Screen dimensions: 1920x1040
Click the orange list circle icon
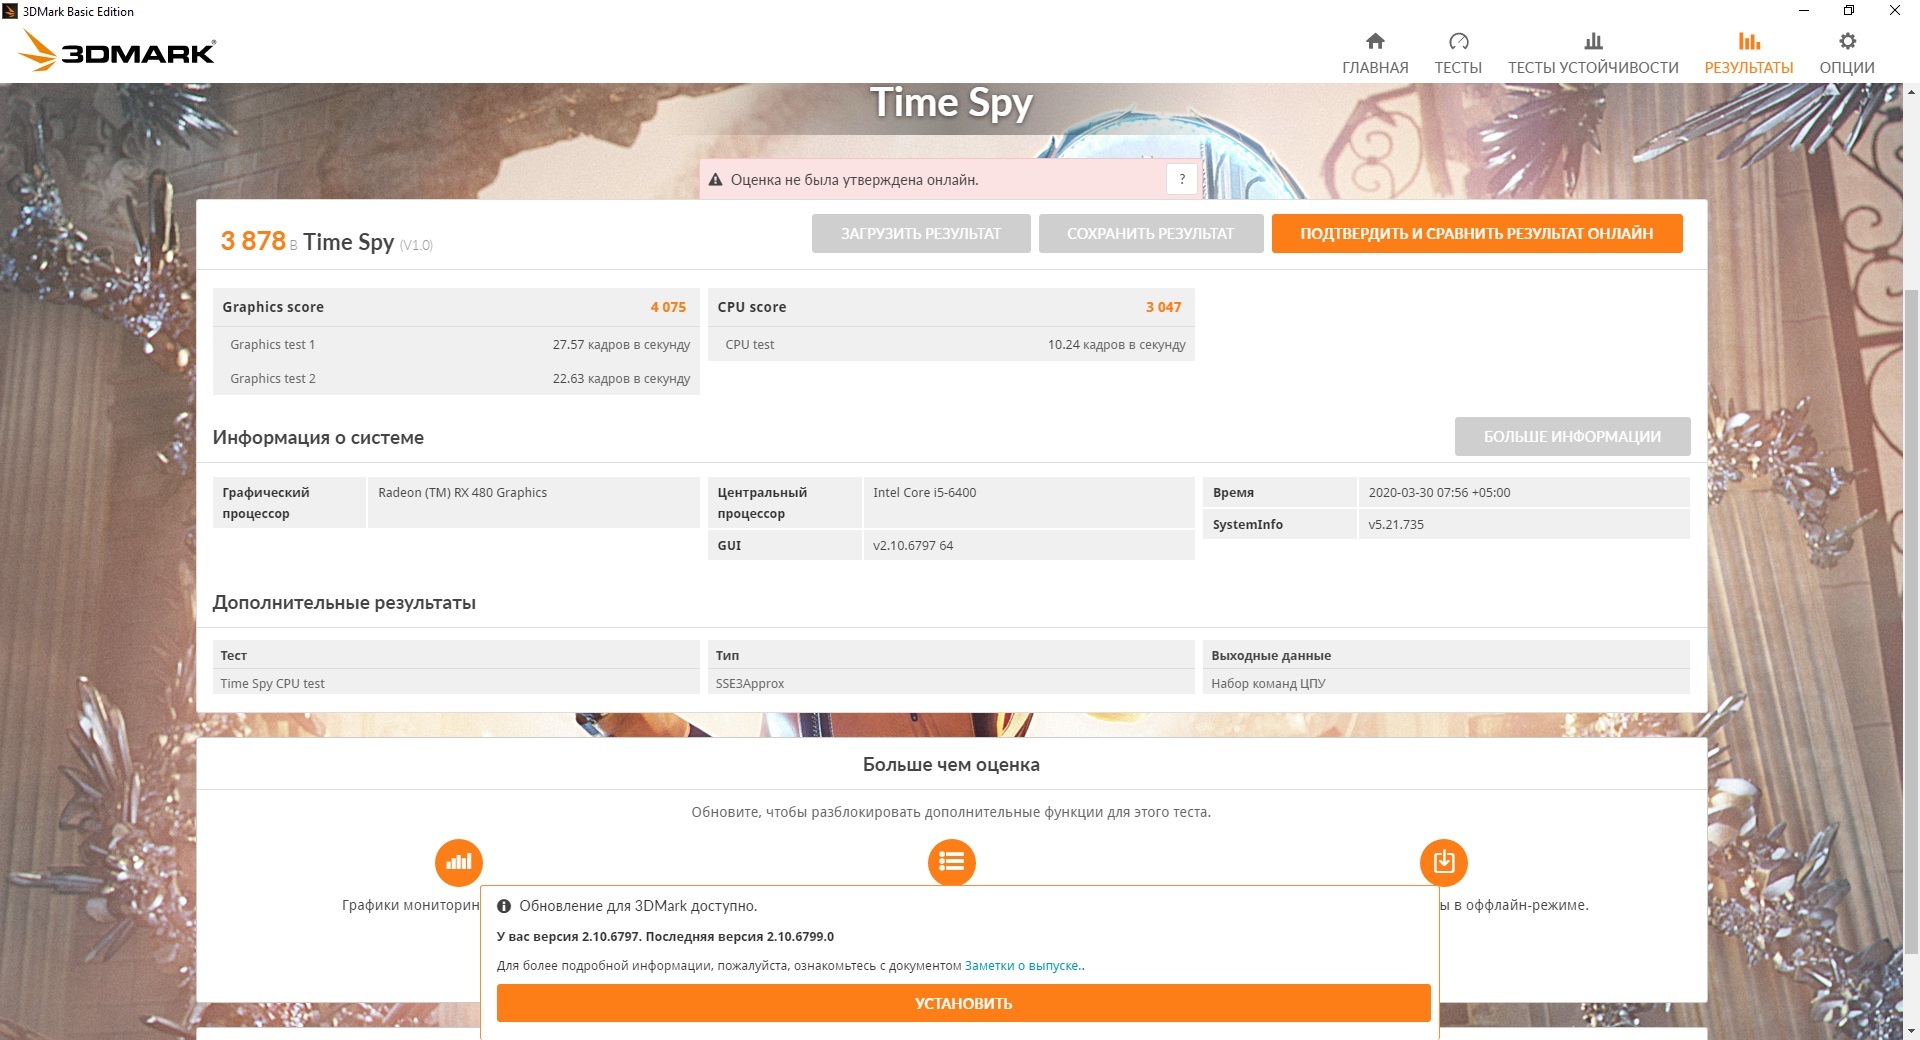coord(951,862)
